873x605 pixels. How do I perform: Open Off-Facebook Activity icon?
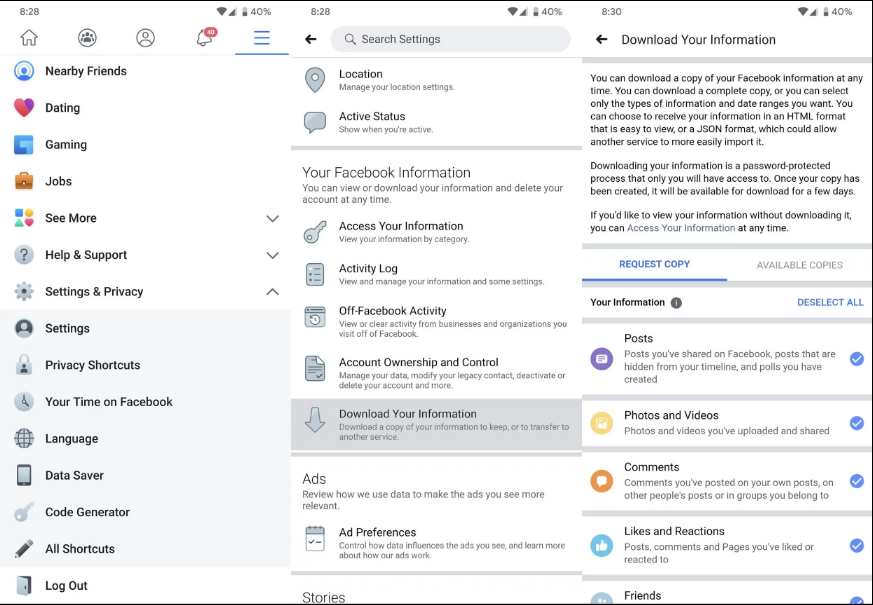(315, 317)
